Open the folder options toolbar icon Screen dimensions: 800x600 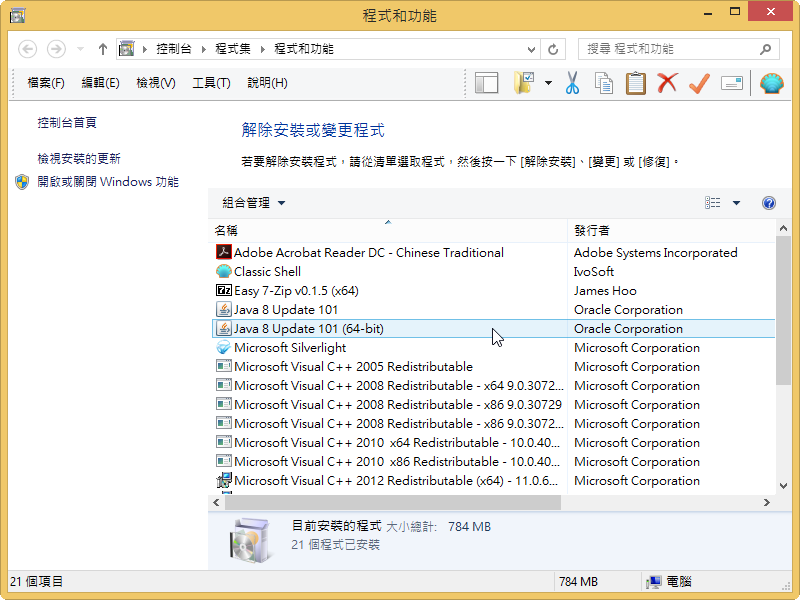click(524, 83)
